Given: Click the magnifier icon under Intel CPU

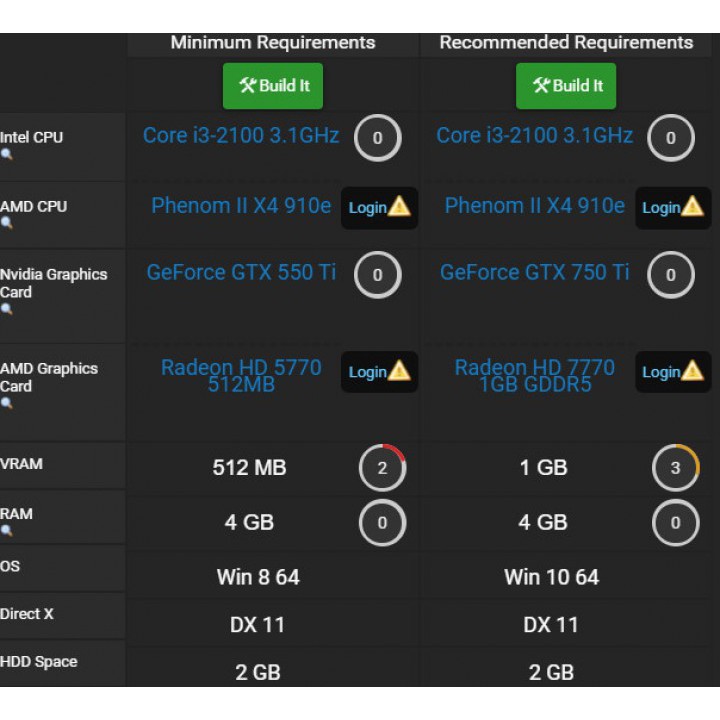Looking at the screenshot, I should [6, 155].
